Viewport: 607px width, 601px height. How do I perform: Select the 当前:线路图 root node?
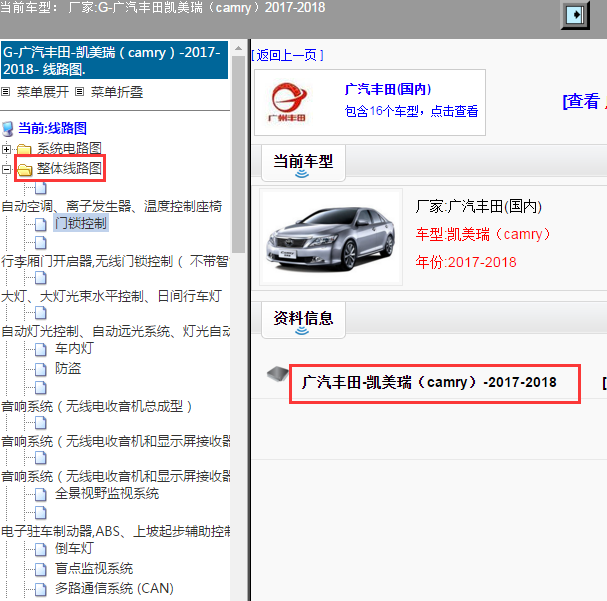point(52,128)
